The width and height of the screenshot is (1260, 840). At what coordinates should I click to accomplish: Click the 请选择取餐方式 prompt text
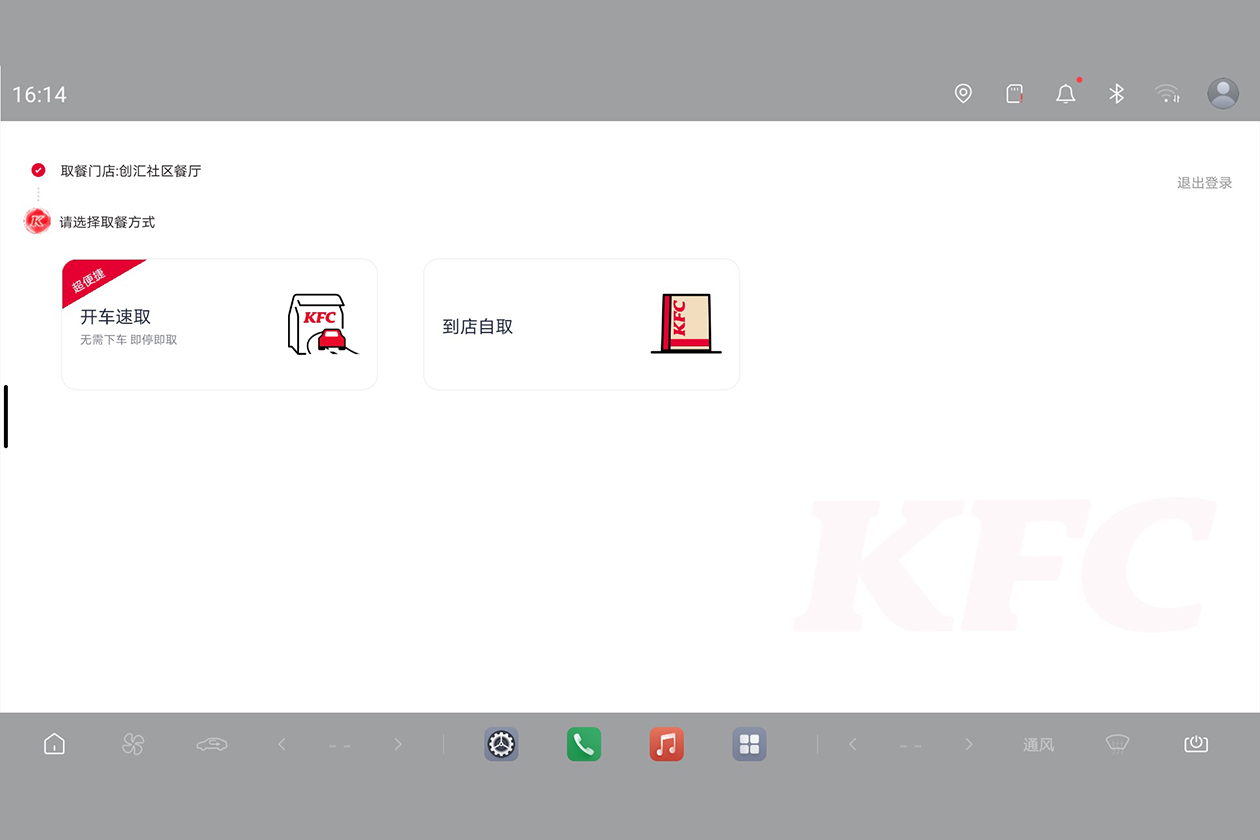point(107,222)
